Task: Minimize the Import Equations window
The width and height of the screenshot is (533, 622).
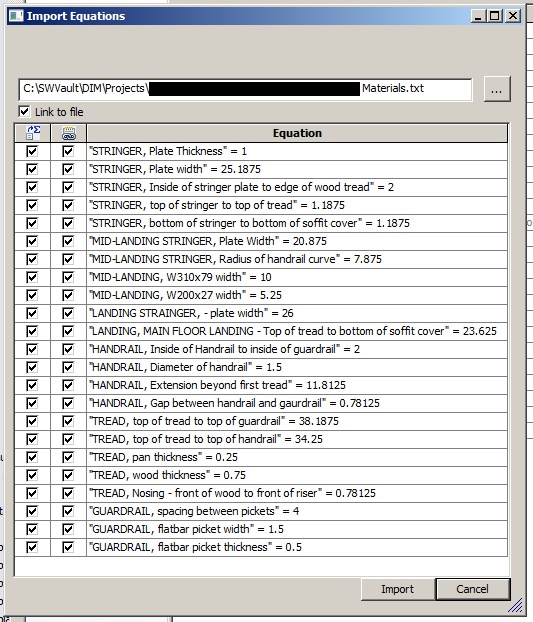Action: click(x=479, y=16)
